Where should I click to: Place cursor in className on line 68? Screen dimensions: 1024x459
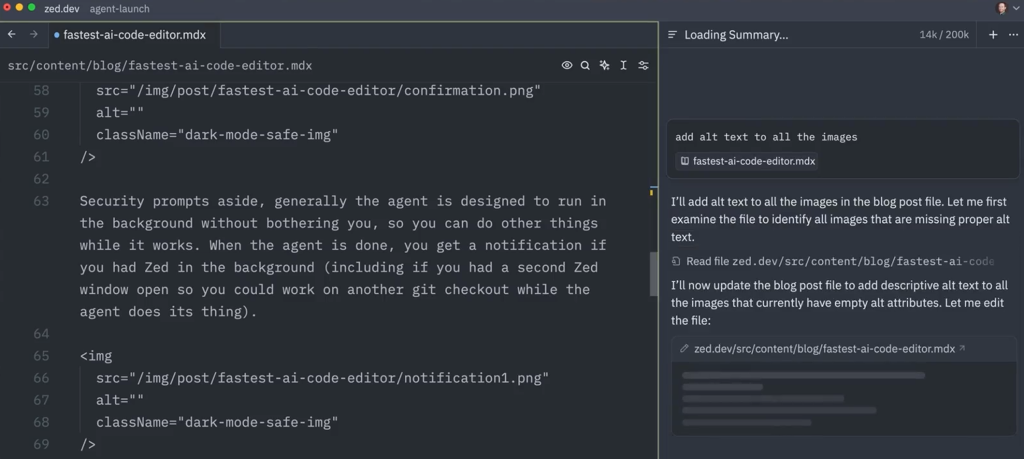pyautogui.click(x=217, y=422)
